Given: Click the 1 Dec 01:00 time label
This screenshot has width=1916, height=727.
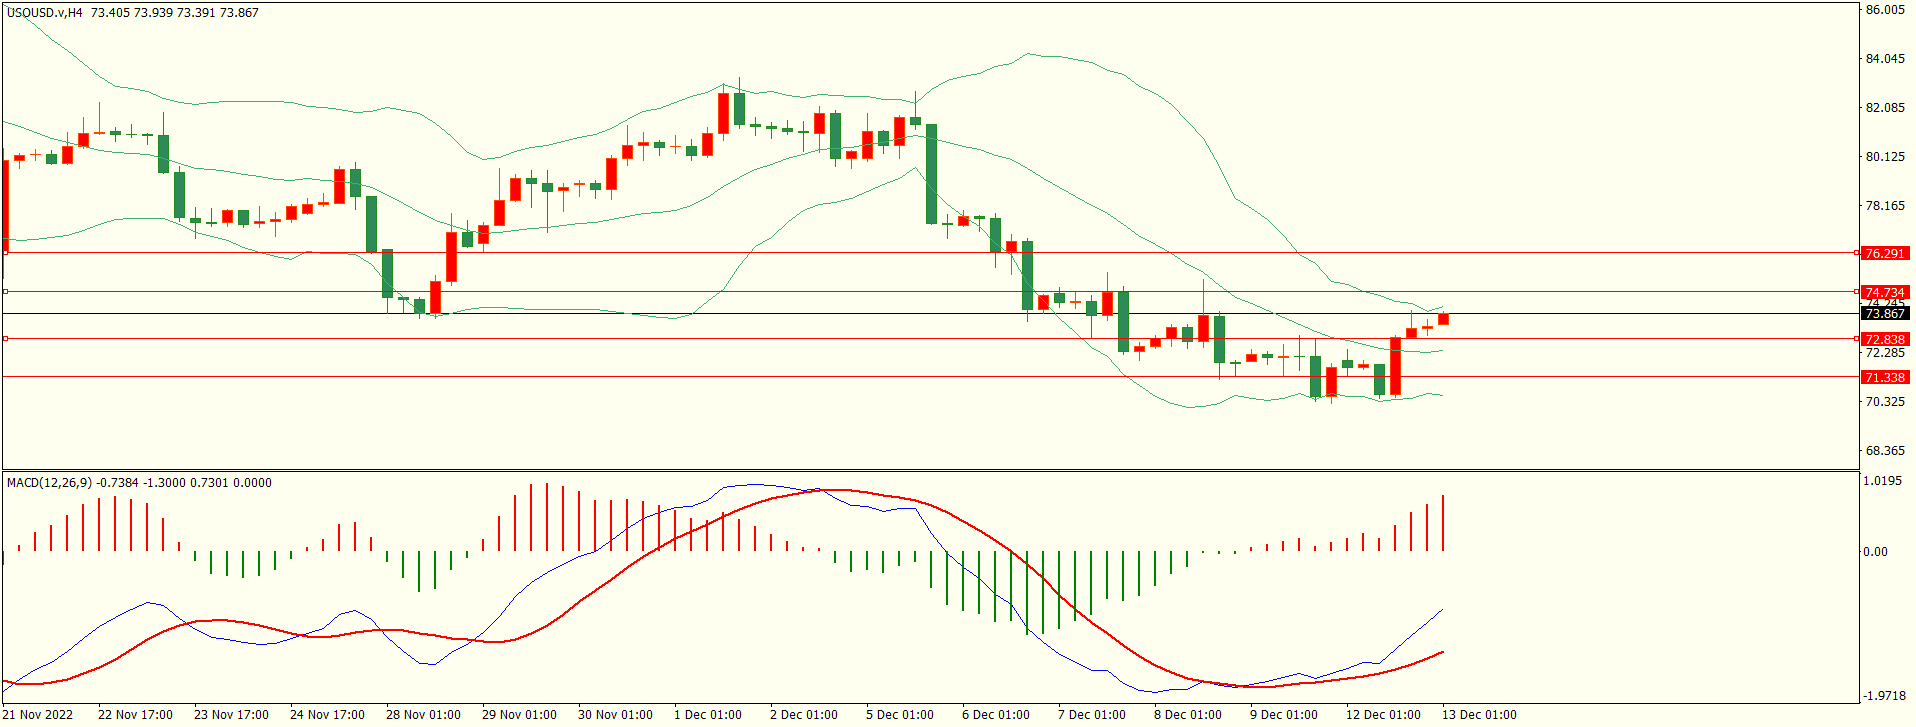Looking at the screenshot, I should point(708,715).
